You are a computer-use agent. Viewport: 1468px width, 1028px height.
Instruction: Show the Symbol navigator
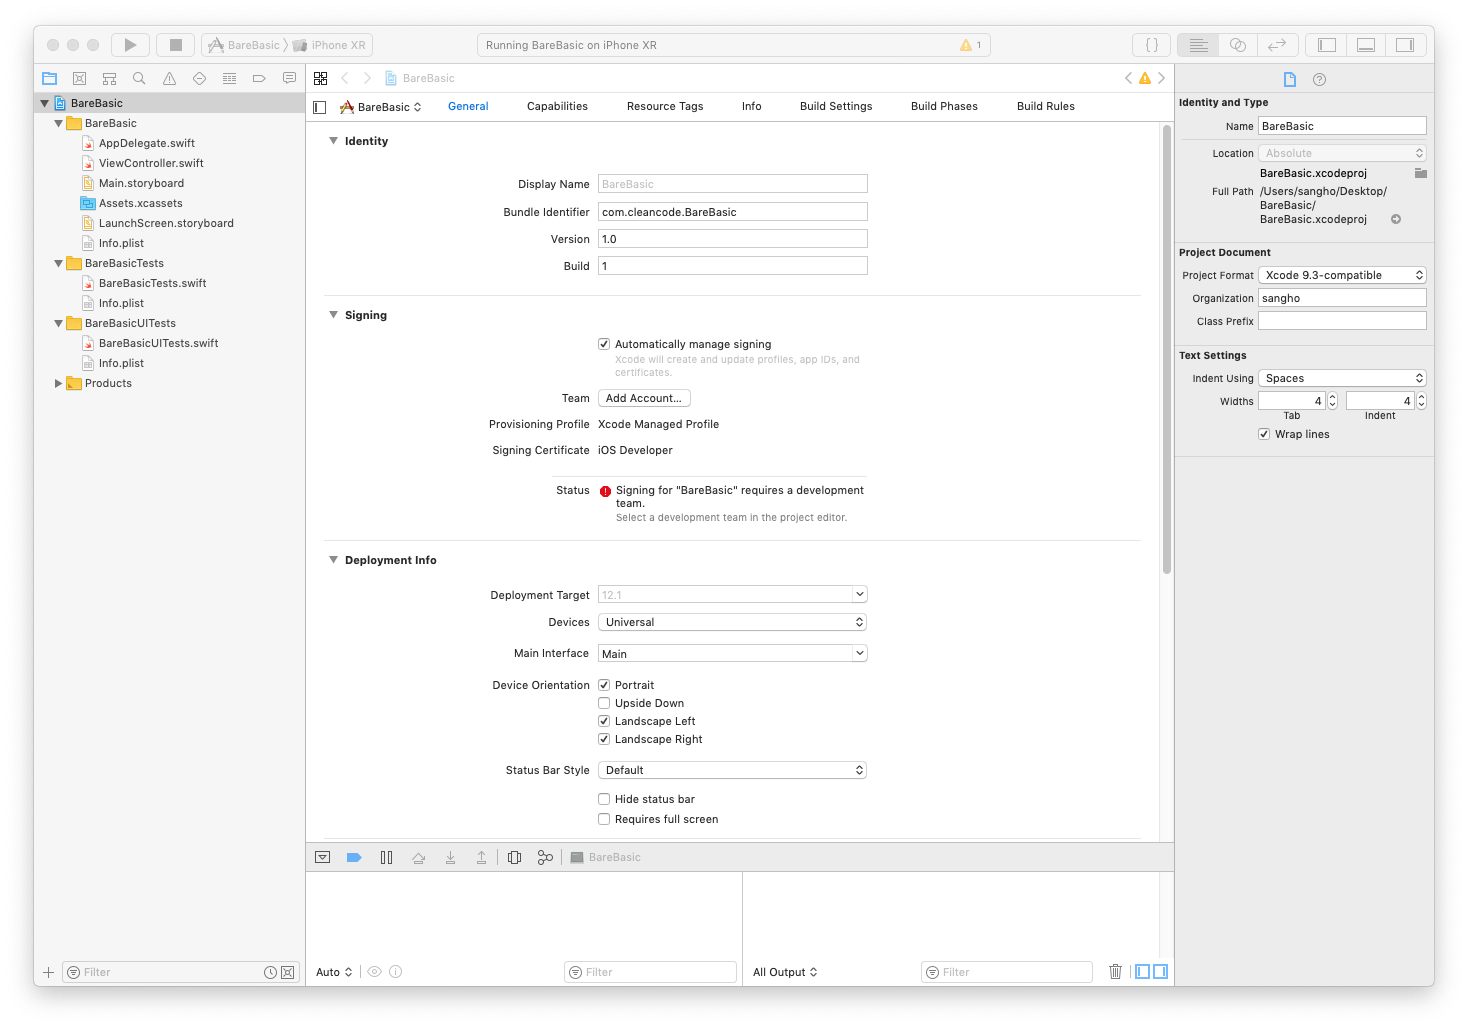[110, 78]
